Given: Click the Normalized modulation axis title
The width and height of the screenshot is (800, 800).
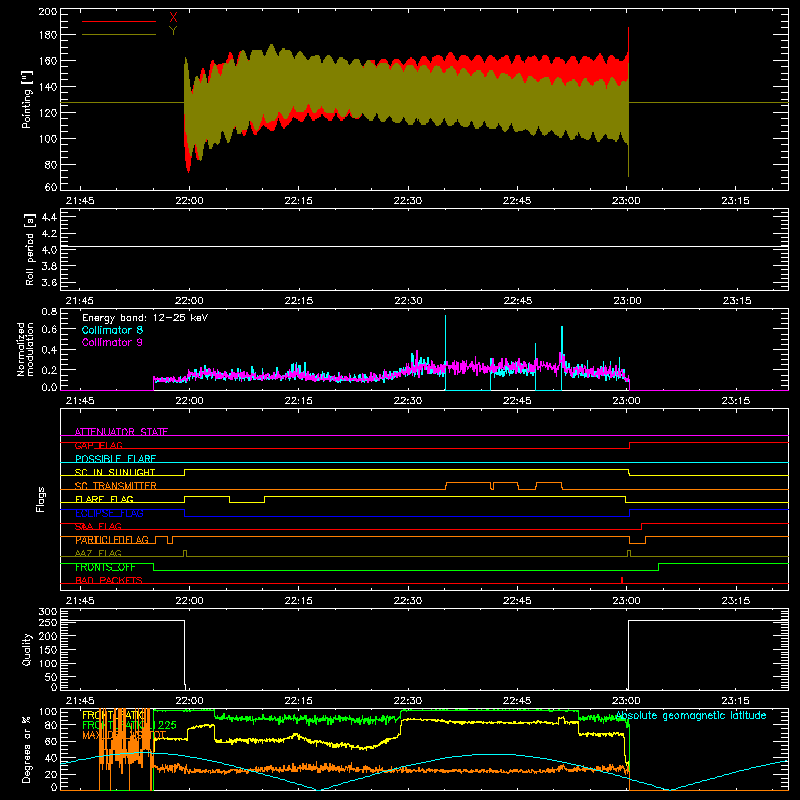Looking at the screenshot, I should (x=26, y=349).
